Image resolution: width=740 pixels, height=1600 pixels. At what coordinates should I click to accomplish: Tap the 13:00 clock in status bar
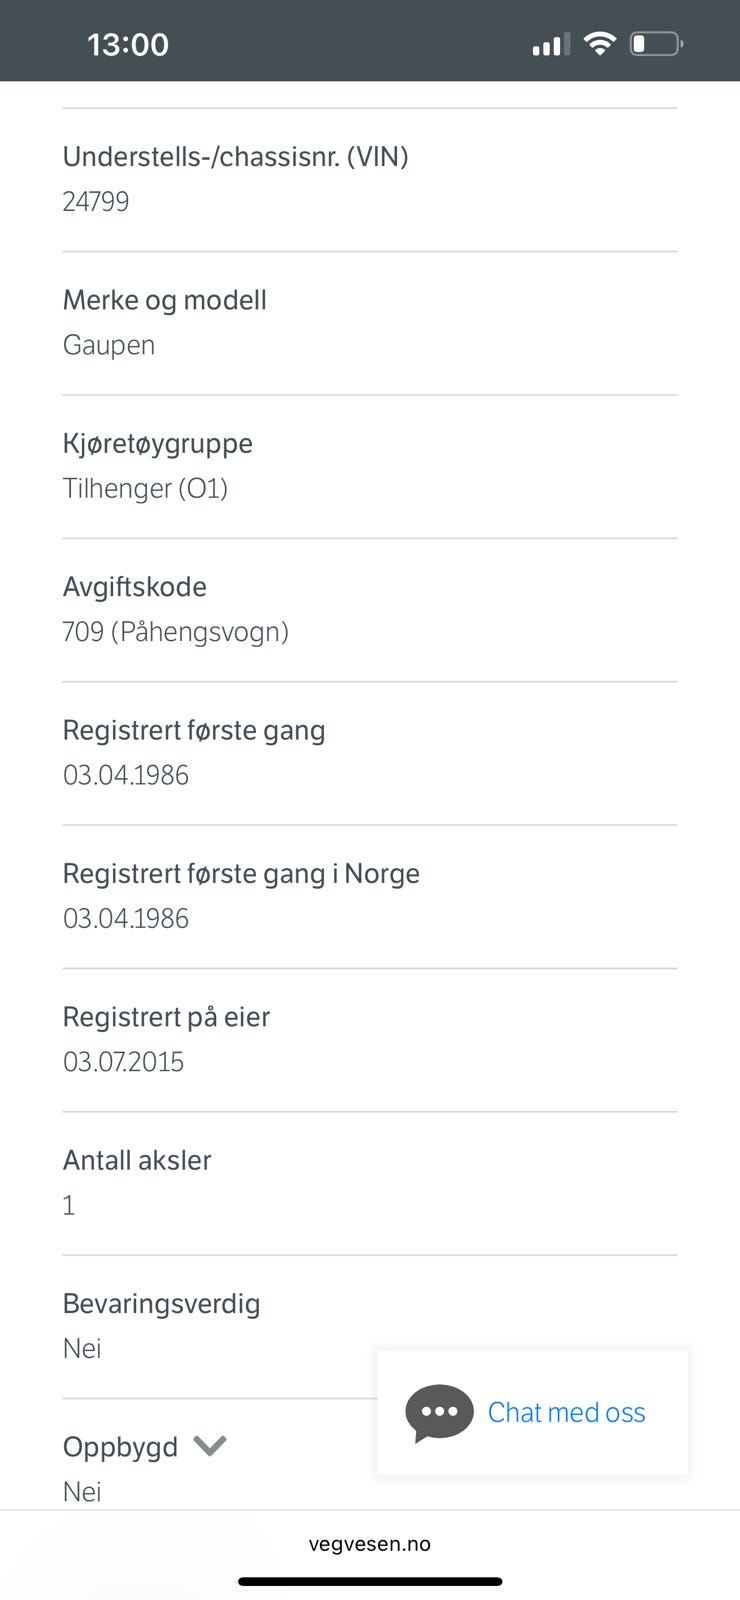[x=128, y=44]
